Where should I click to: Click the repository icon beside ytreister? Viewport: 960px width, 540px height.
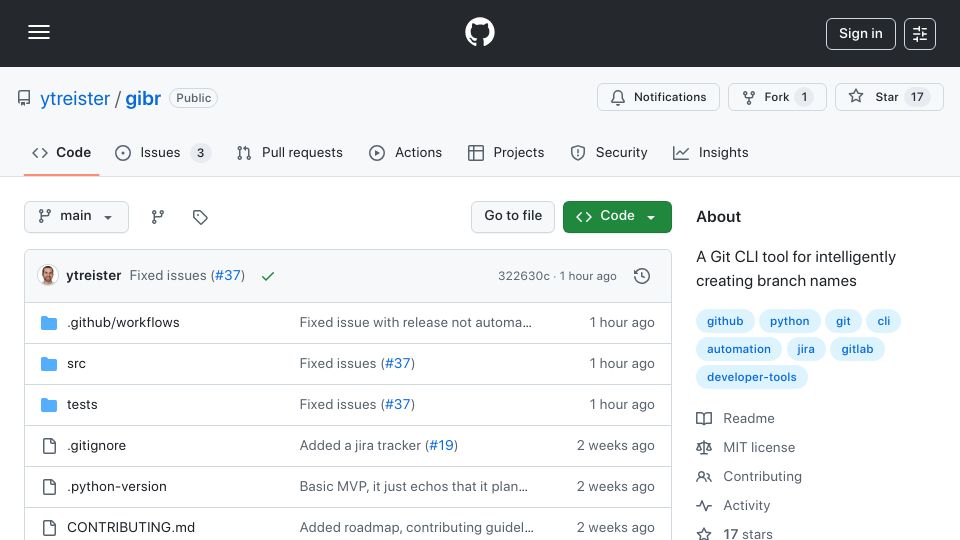point(24,98)
